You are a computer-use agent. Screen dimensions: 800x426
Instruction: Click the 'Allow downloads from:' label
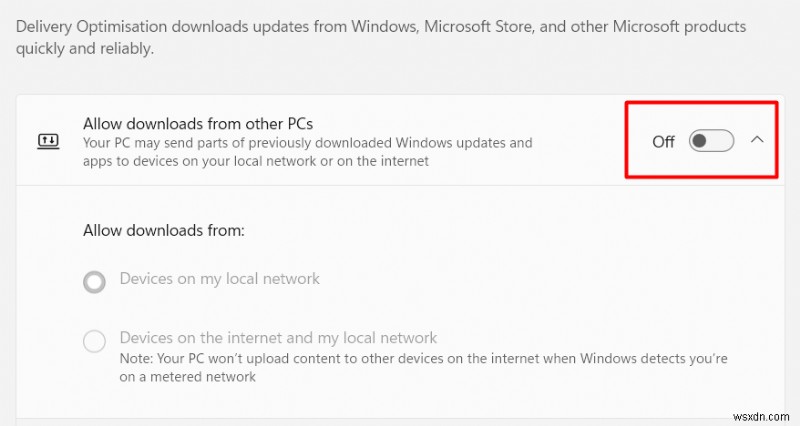point(164,230)
